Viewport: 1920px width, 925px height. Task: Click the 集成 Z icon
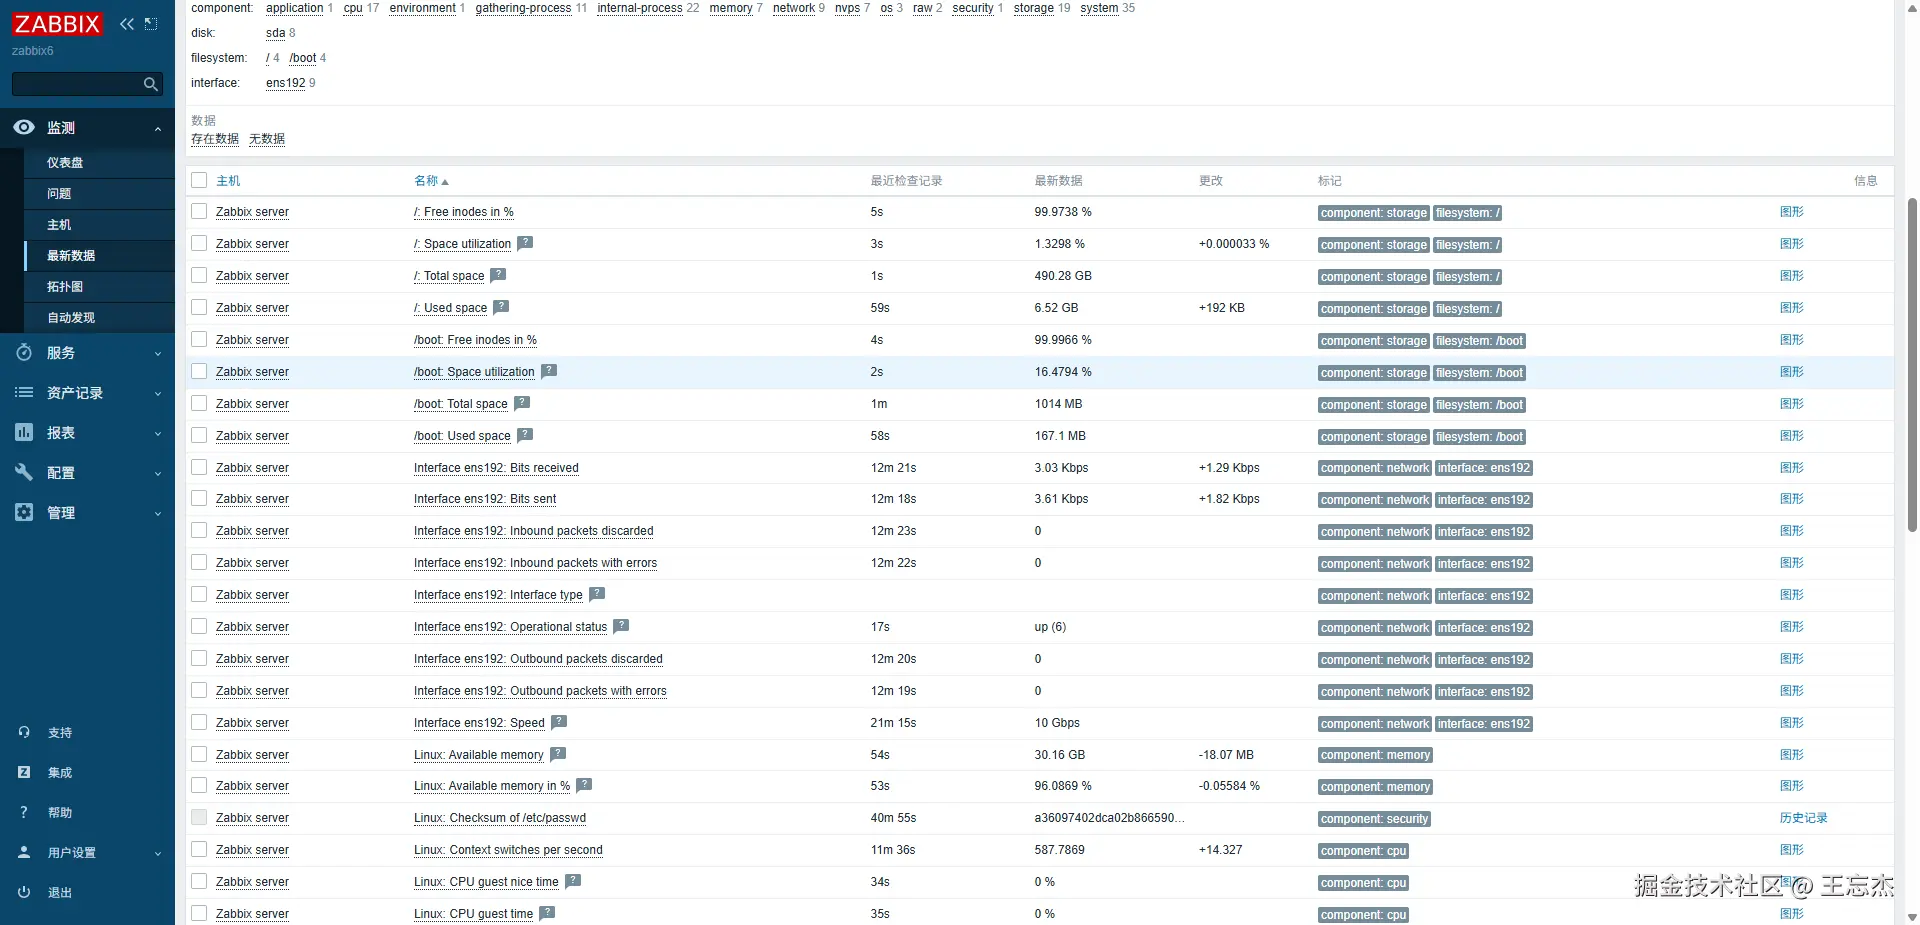(24, 772)
